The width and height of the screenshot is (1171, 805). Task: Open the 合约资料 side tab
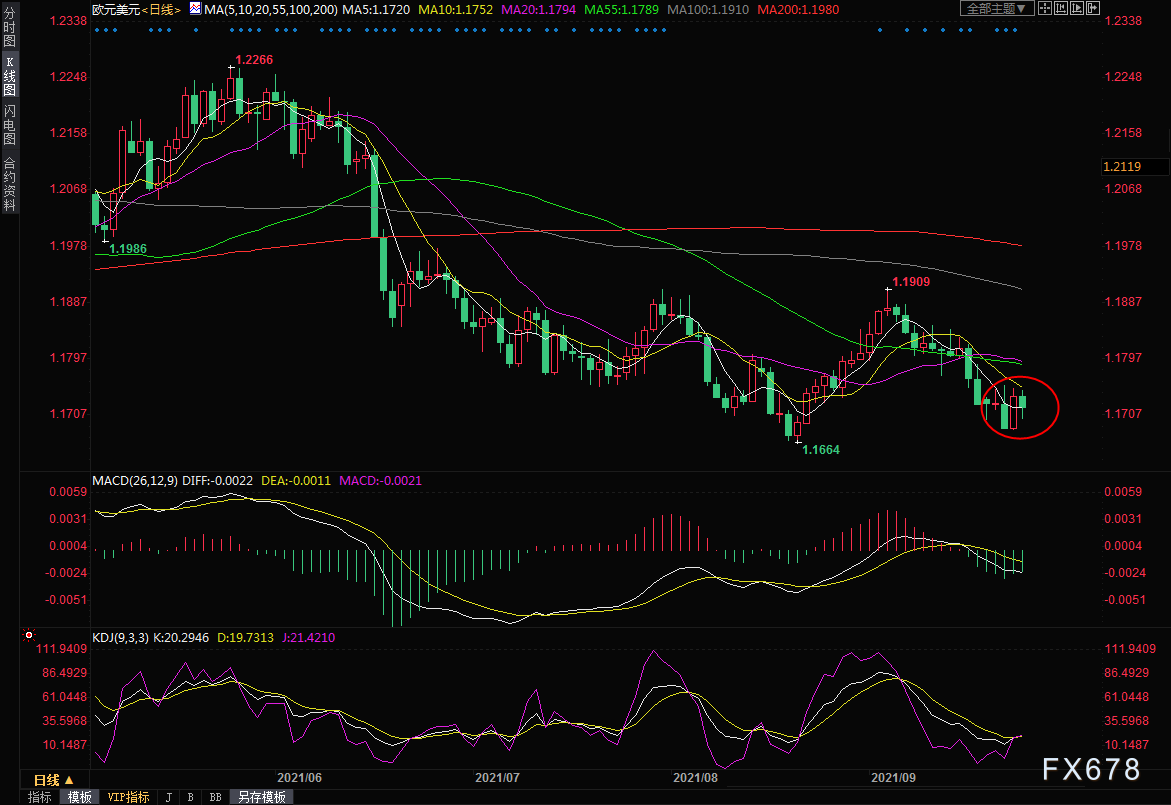pyautogui.click(x=9, y=183)
